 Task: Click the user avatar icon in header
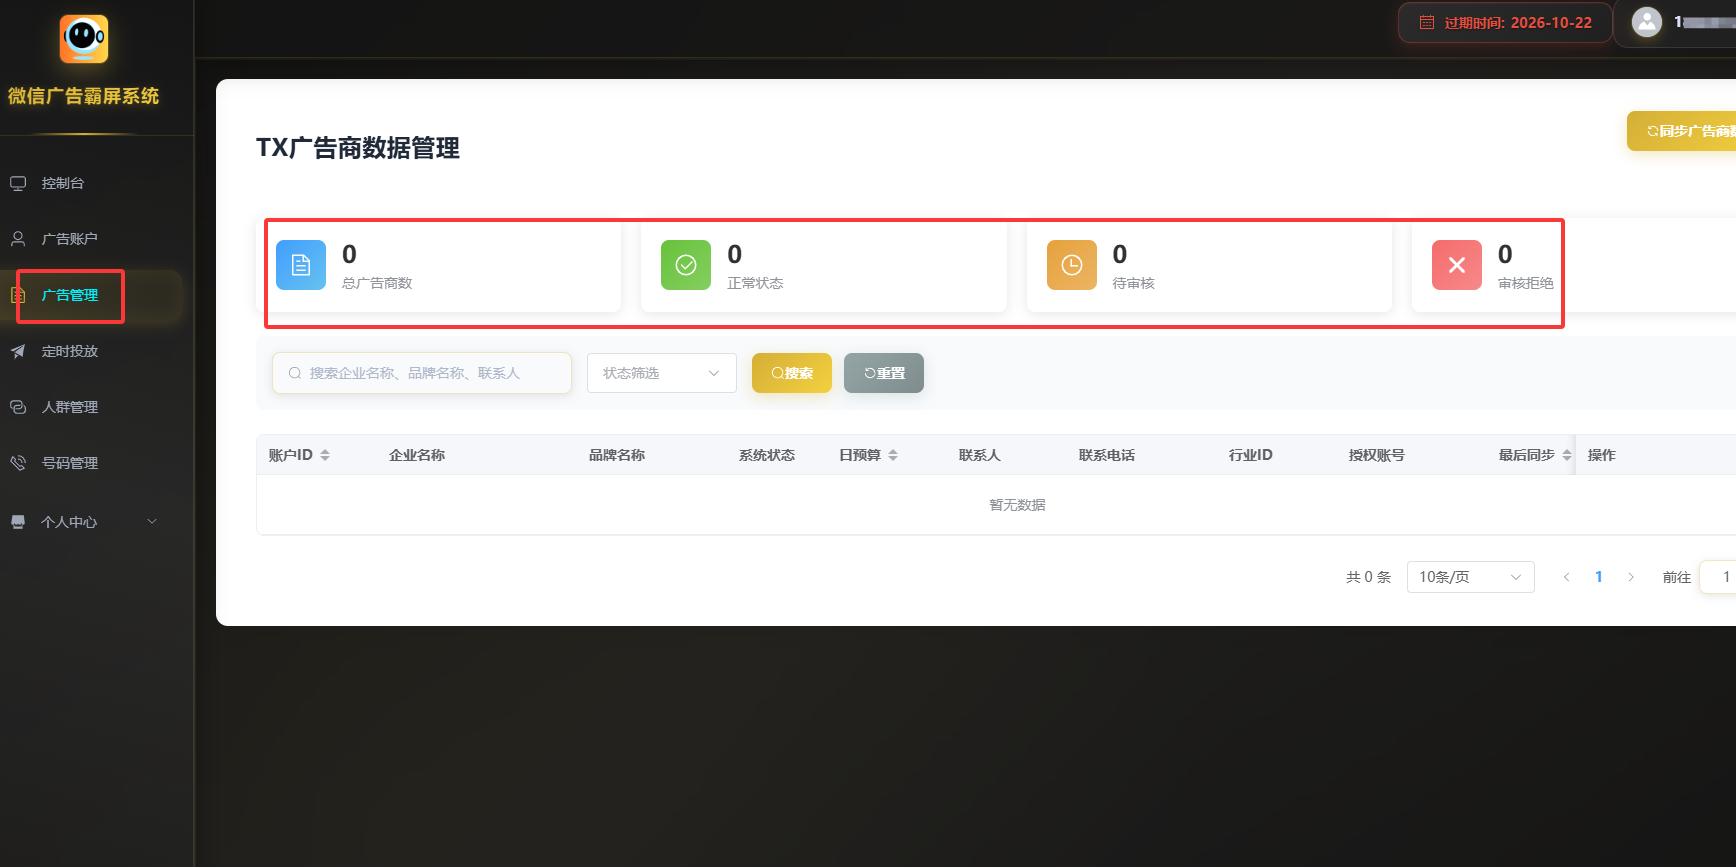coord(1646,22)
